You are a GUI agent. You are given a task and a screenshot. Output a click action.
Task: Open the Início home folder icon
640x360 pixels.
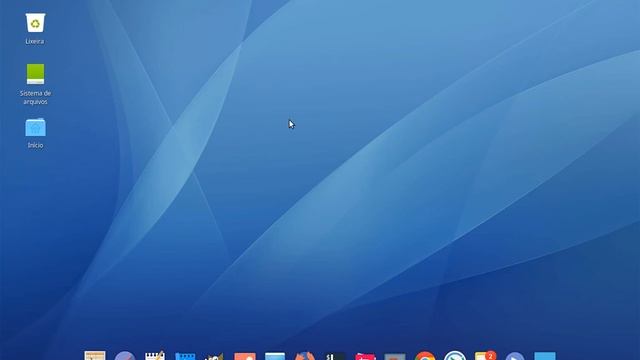pyautogui.click(x=36, y=127)
